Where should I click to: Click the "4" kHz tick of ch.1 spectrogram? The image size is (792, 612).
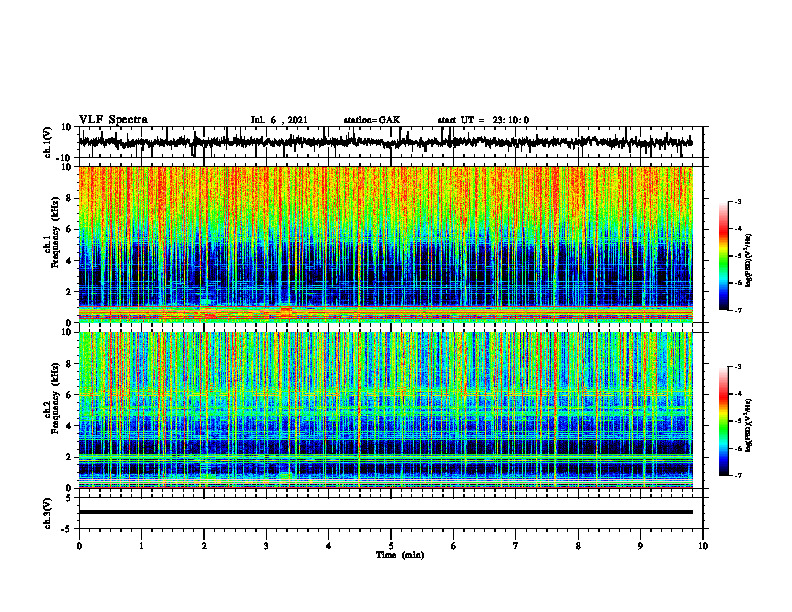70,261
